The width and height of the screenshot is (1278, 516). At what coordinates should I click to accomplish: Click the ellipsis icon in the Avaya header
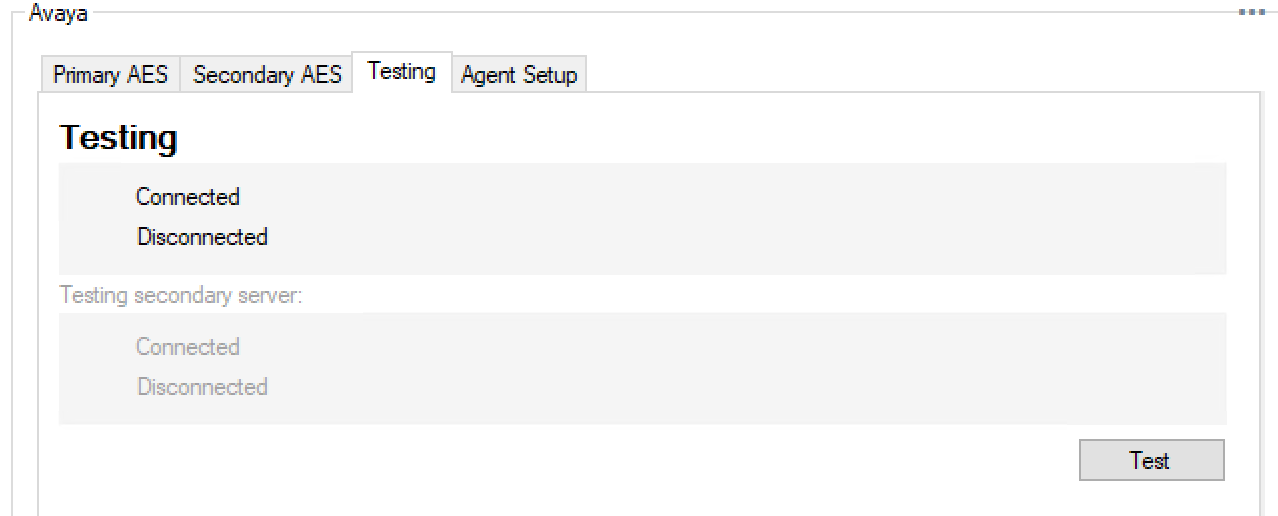pos(1252,12)
